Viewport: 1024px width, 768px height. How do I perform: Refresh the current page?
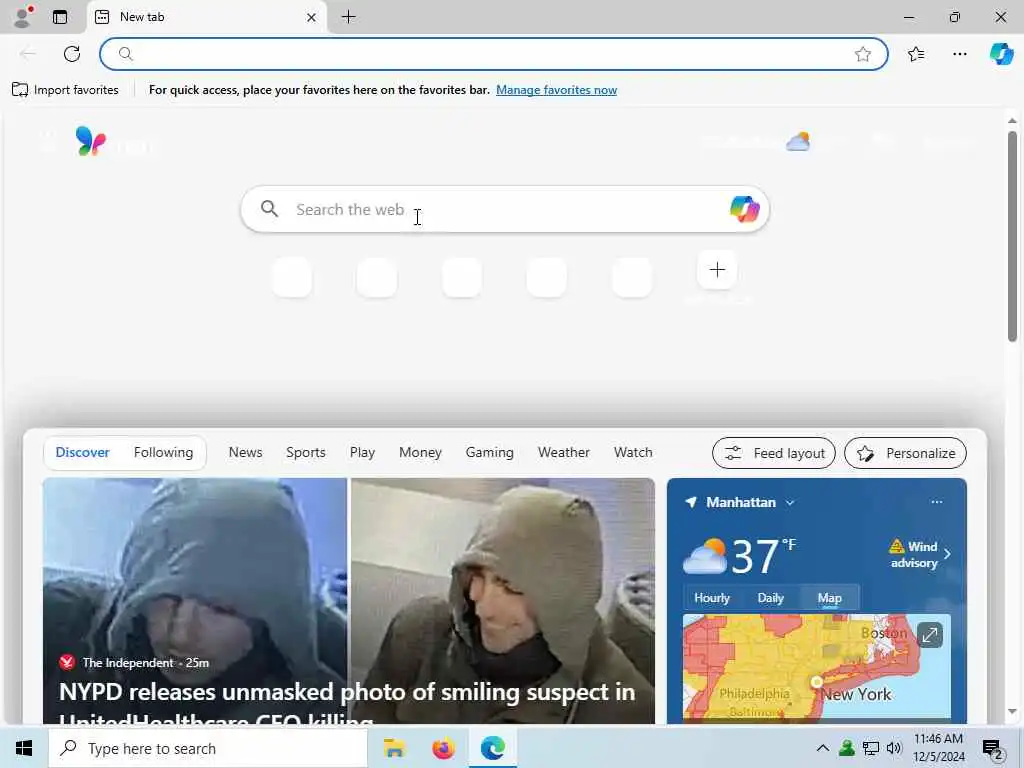point(72,54)
